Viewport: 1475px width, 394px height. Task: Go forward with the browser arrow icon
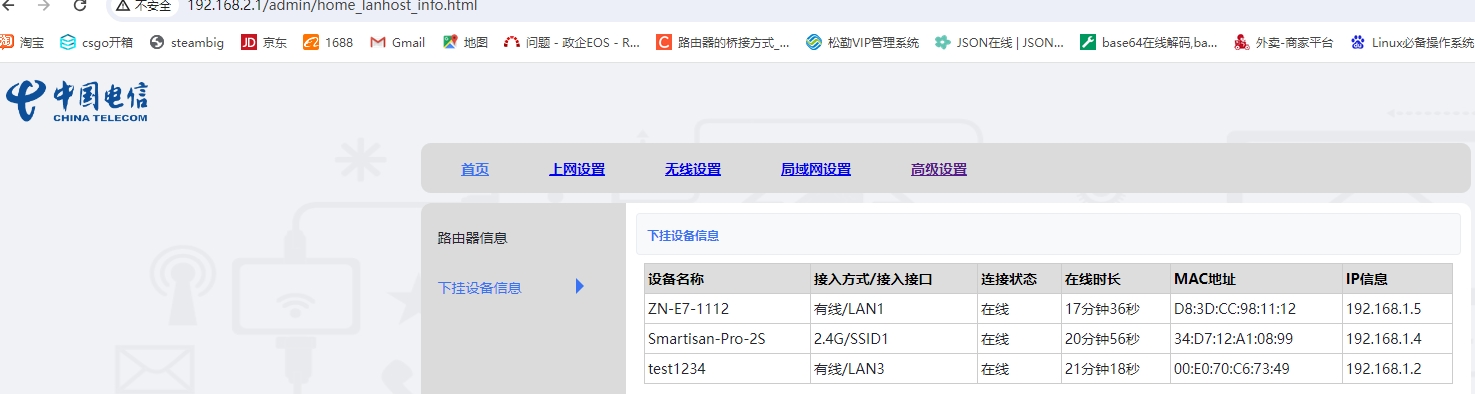43,5
